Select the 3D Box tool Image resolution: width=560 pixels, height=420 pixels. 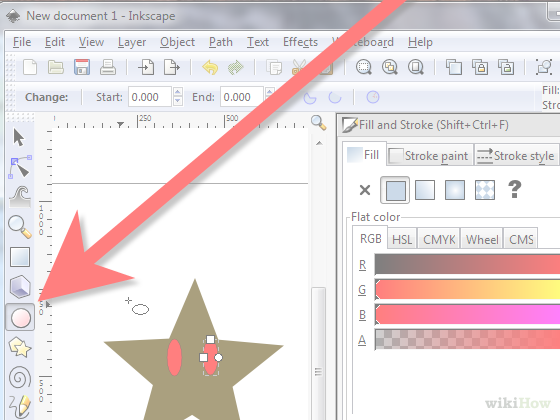tap(20, 287)
